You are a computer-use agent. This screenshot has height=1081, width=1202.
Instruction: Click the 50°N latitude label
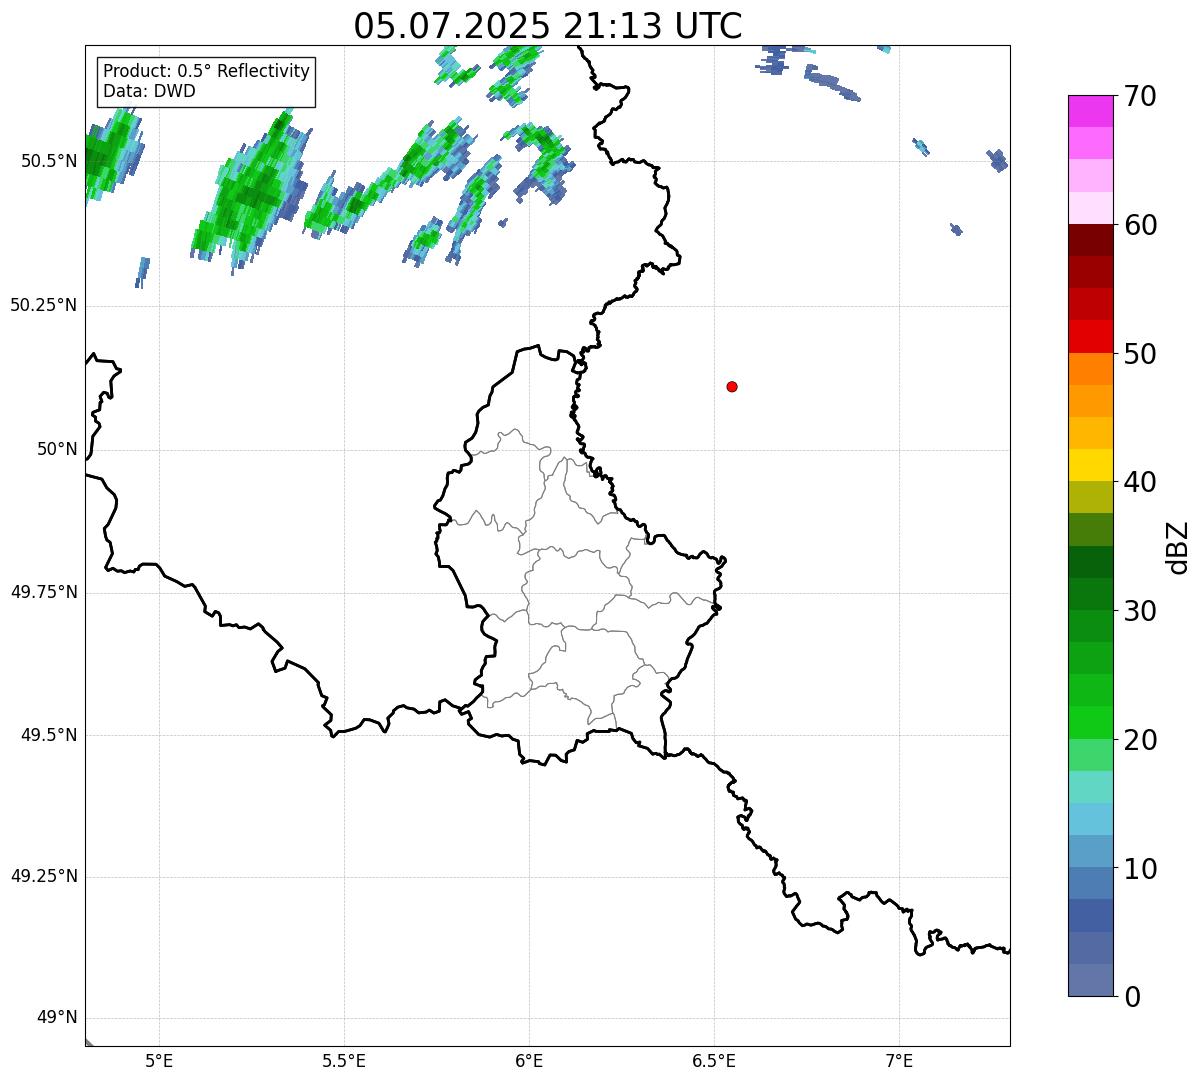click(x=57, y=449)
